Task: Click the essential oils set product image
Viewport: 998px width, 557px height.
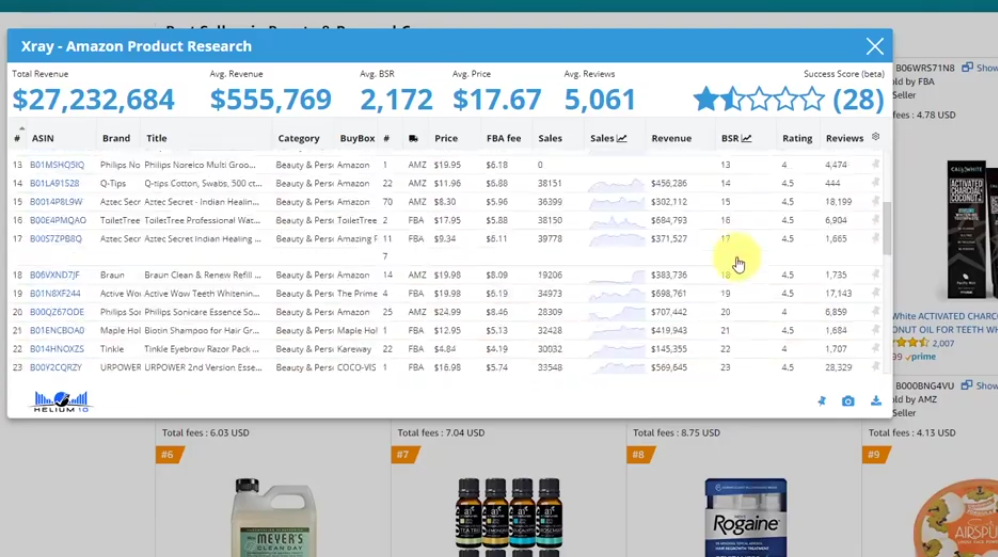Action: coord(509,517)
